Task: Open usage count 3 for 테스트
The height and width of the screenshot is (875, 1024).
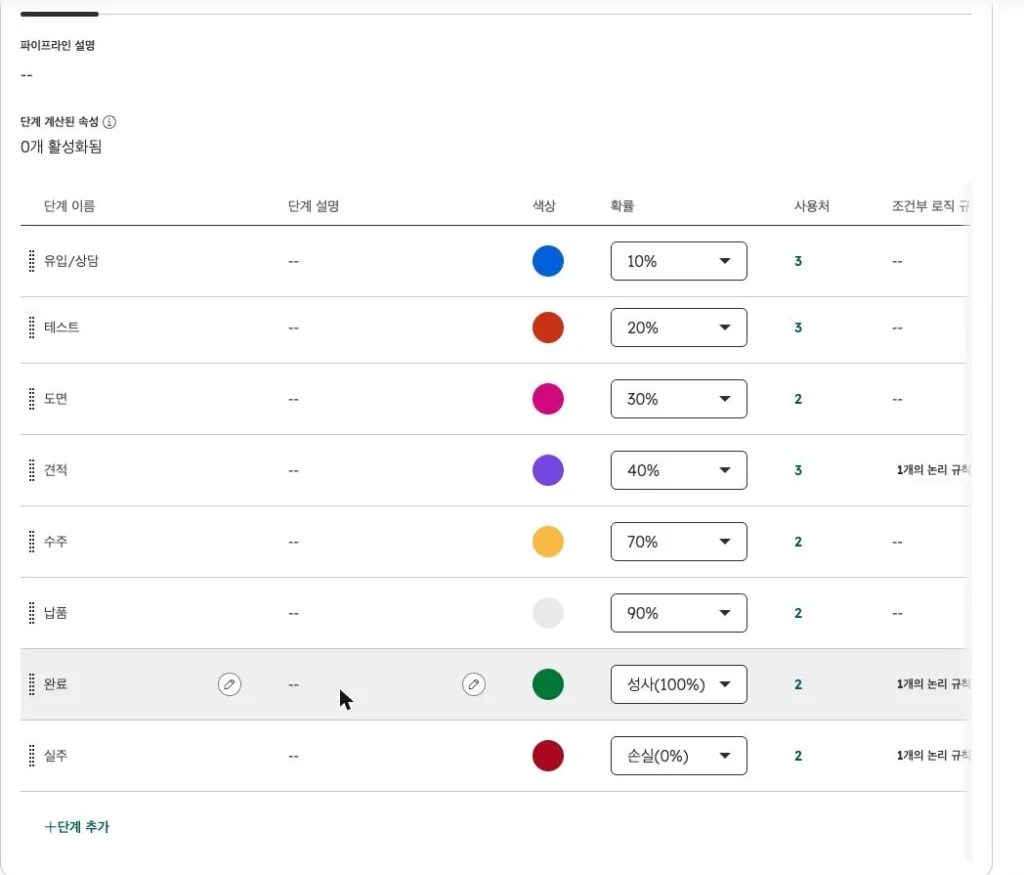Action: pyautogui.click(x=798, y=328)
